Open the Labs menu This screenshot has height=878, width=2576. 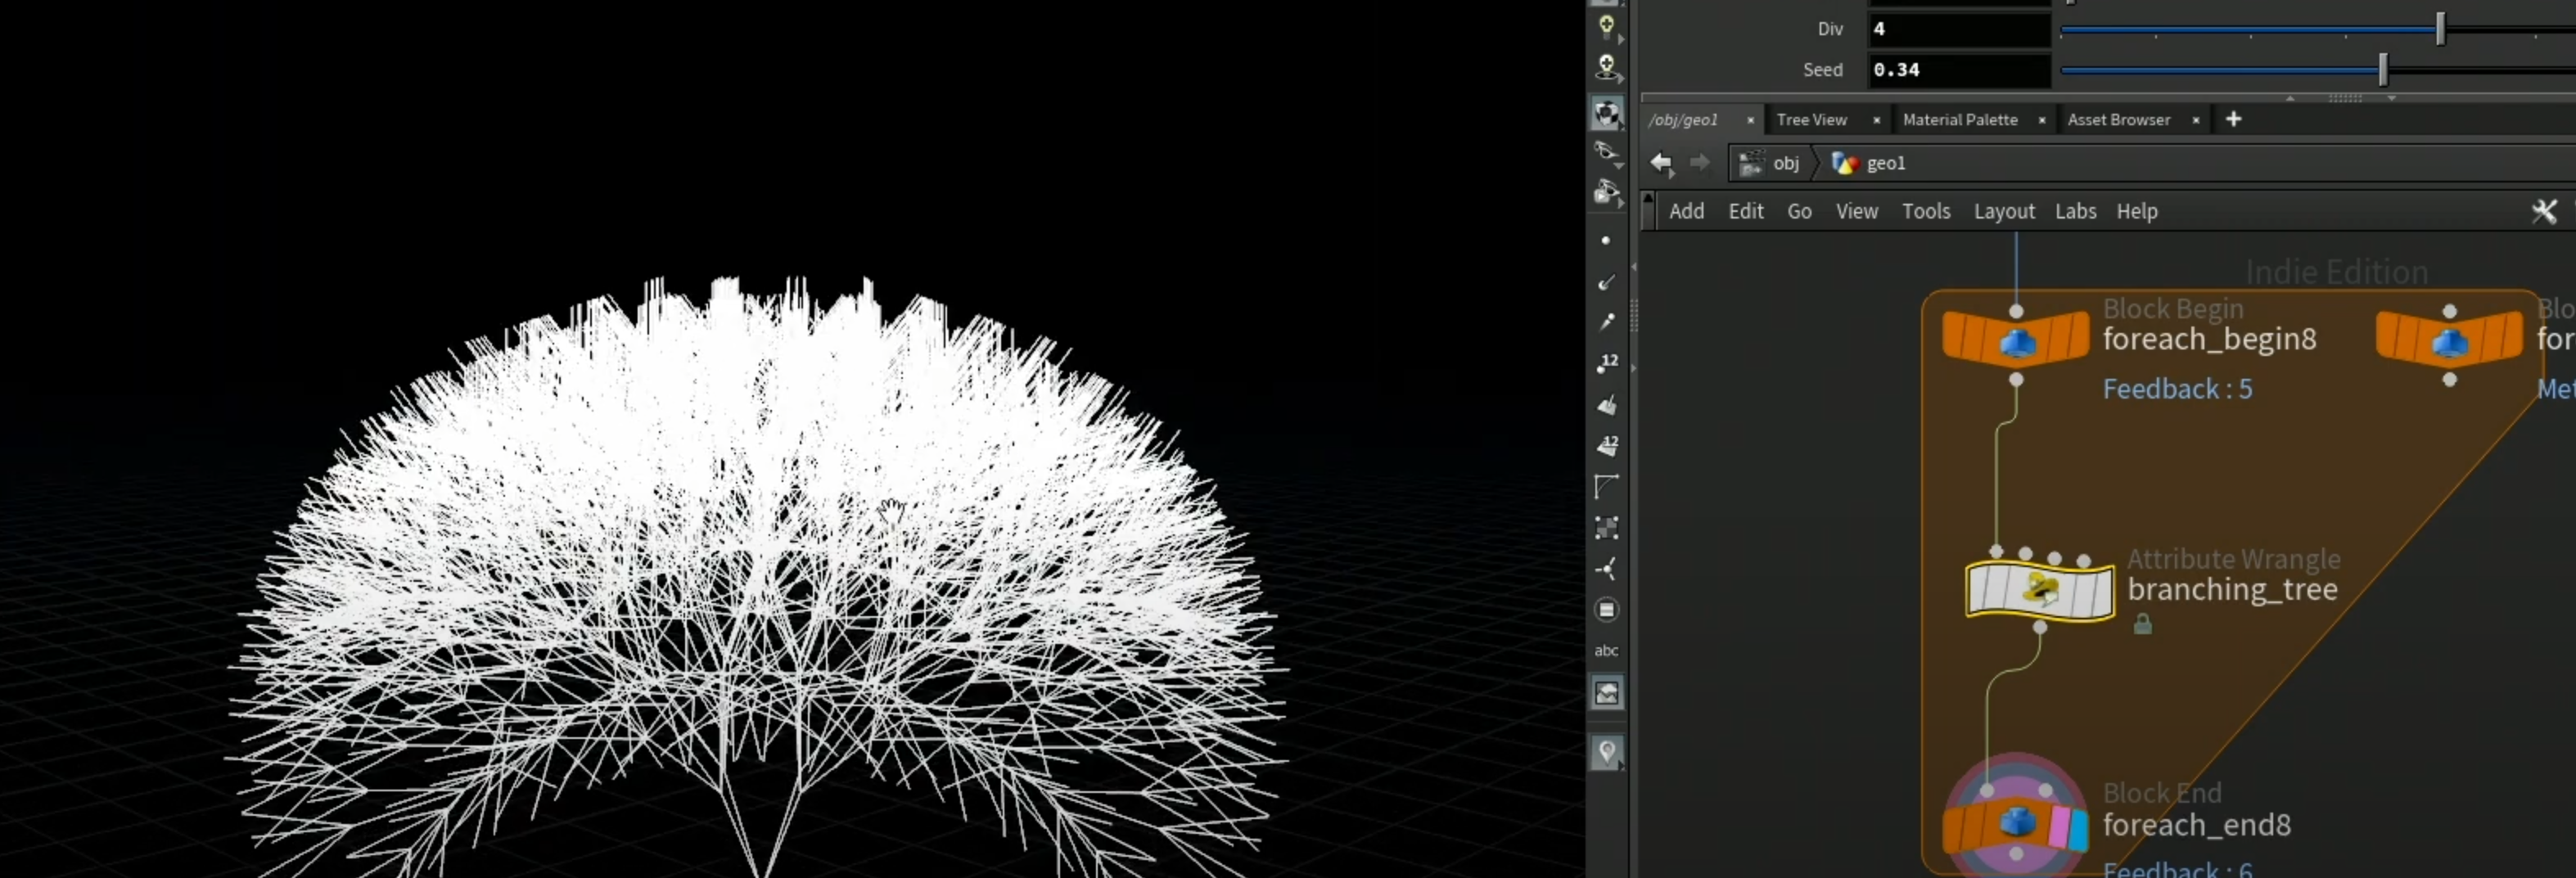[x=2075, y=211]
